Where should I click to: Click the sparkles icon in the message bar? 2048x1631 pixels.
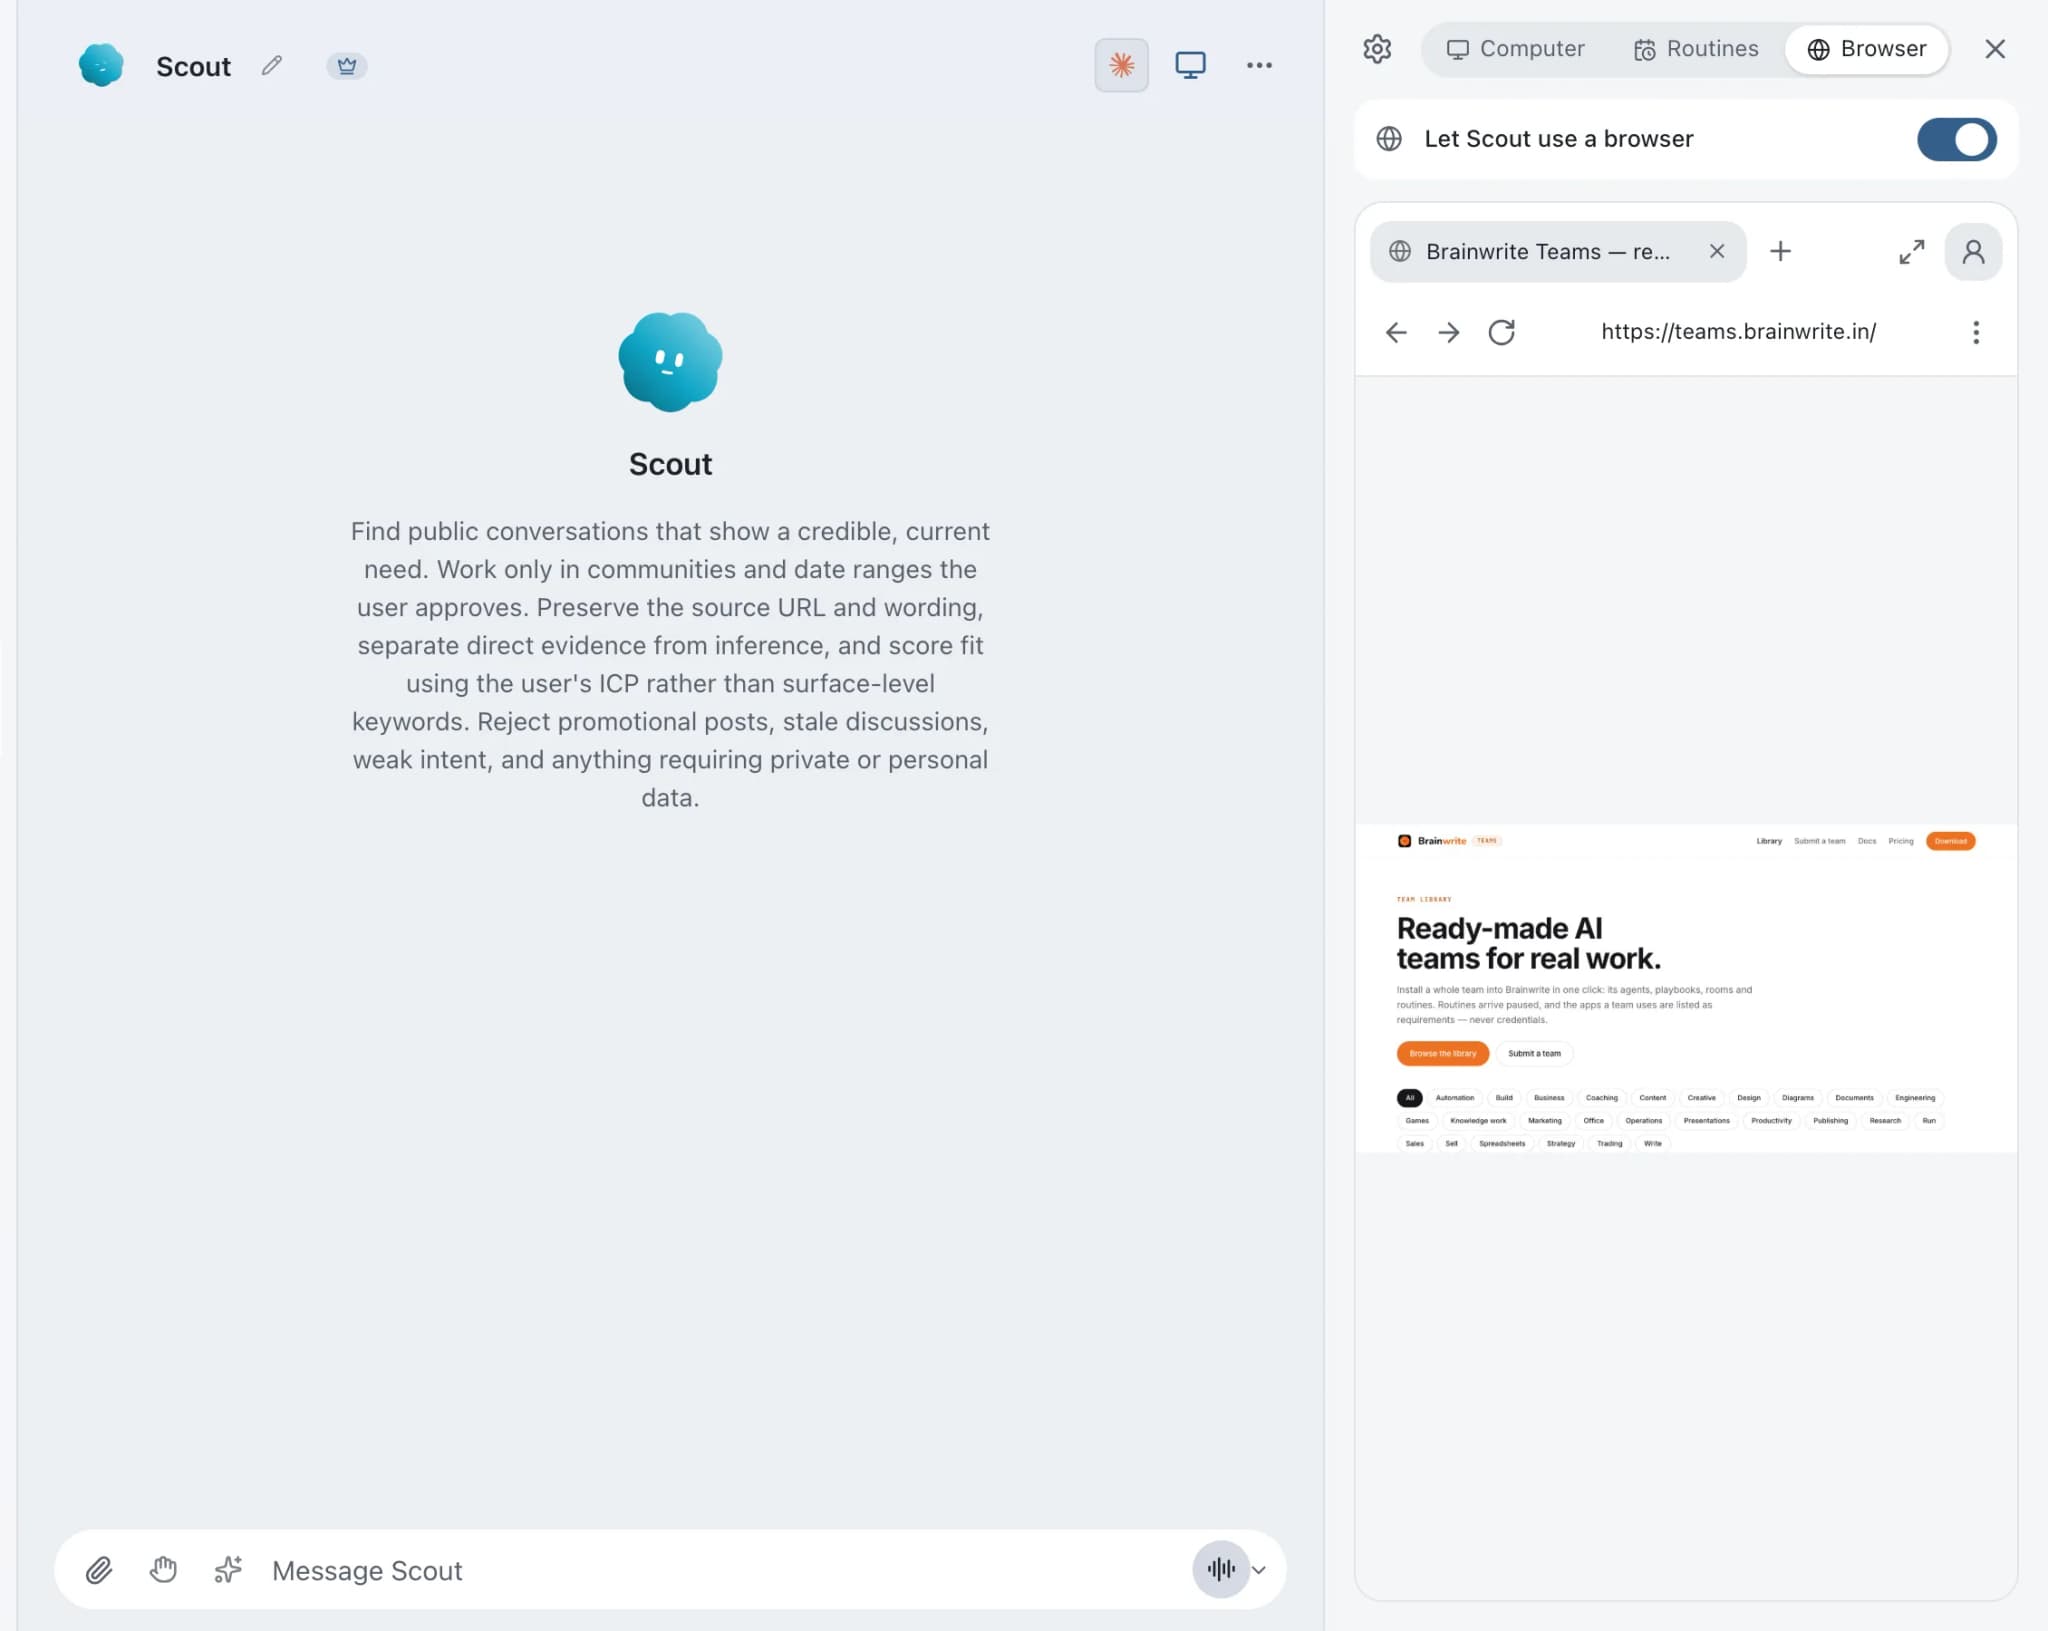point(228,1570)
